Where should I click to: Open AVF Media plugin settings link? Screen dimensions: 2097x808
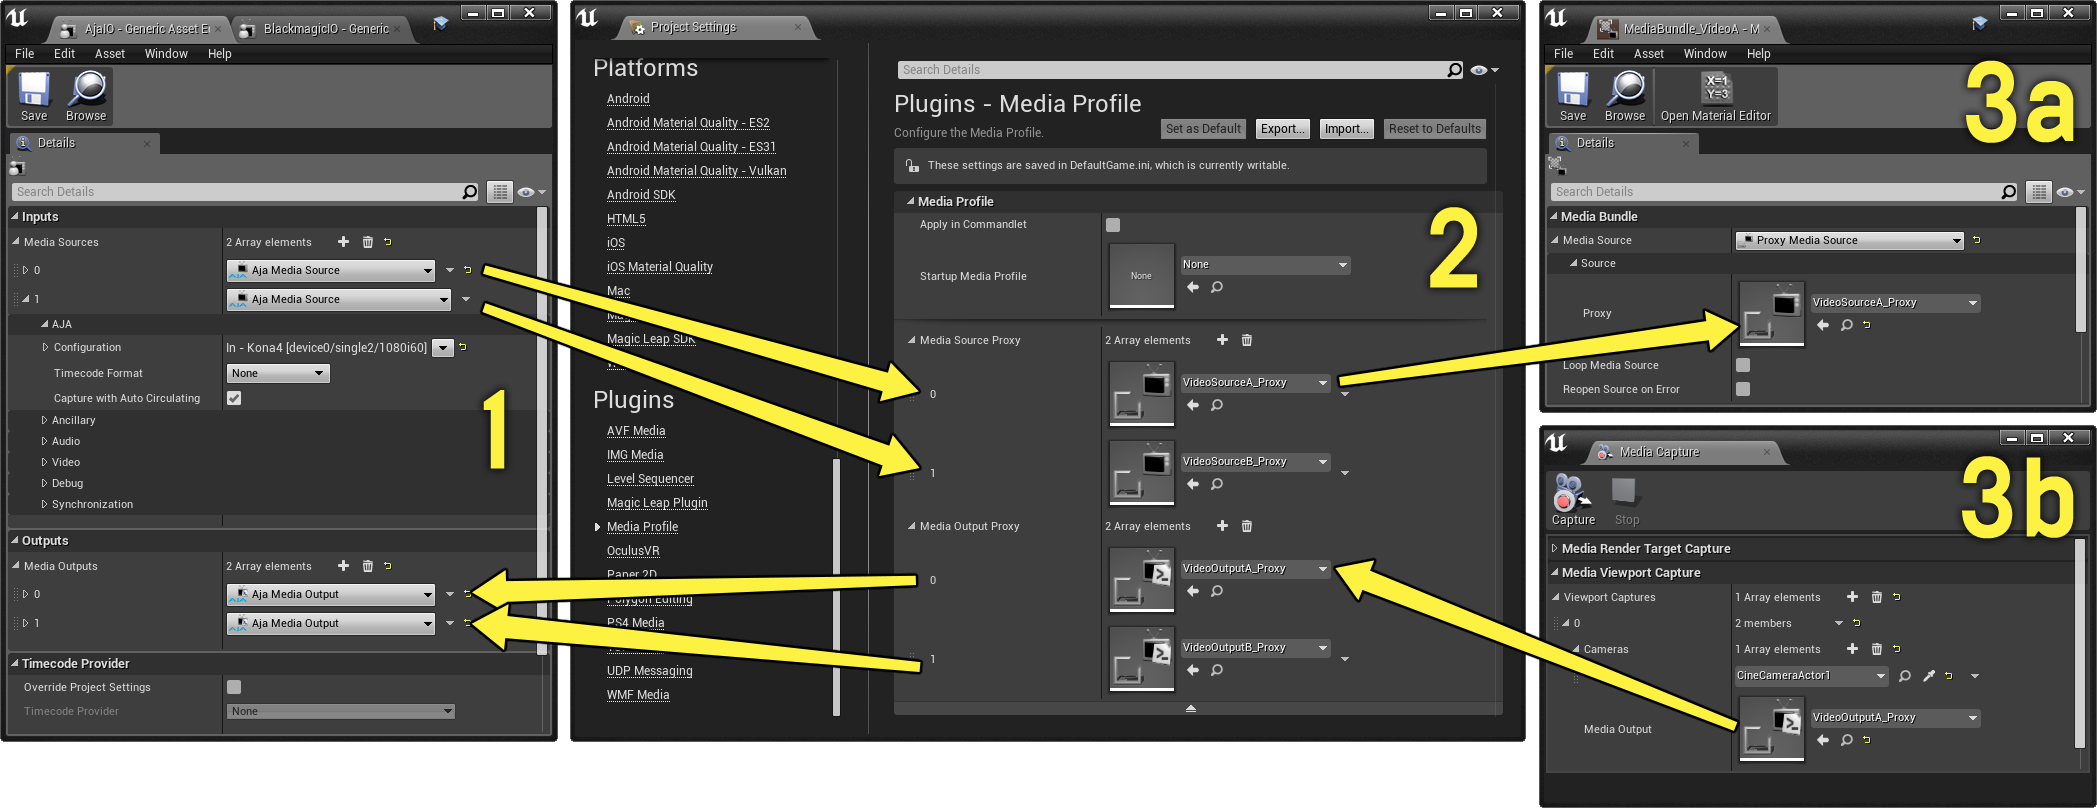[636, 431]
